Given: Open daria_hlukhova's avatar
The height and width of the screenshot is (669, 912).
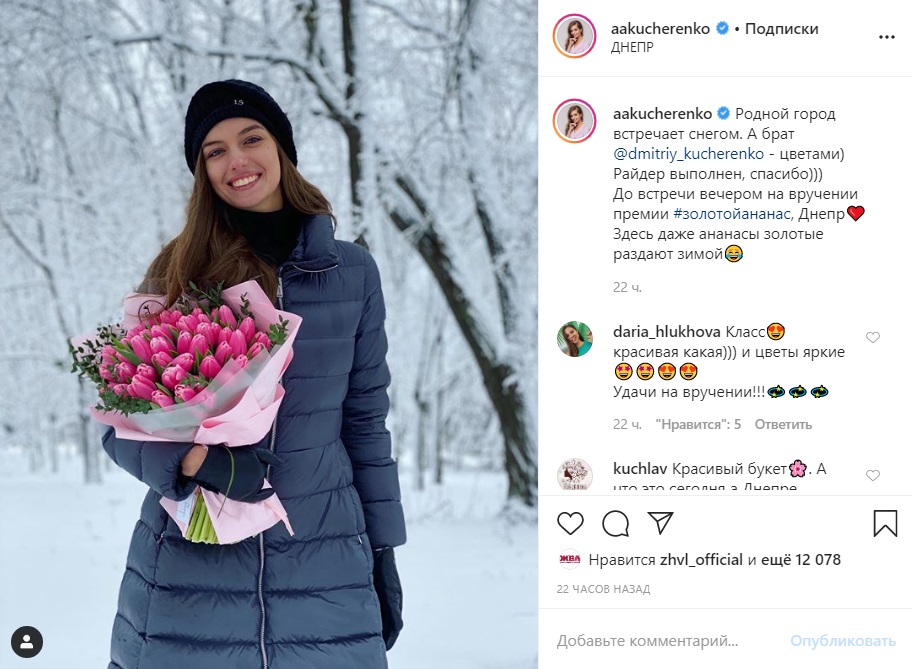Looking at the screenshot, I should tap(575, 339).
